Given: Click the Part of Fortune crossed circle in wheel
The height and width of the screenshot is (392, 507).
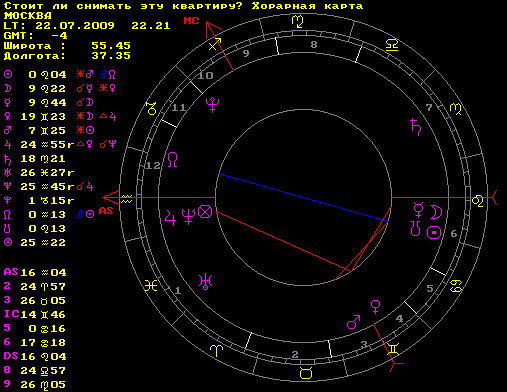Looking at the screenshot, I should tap(205, 212).
